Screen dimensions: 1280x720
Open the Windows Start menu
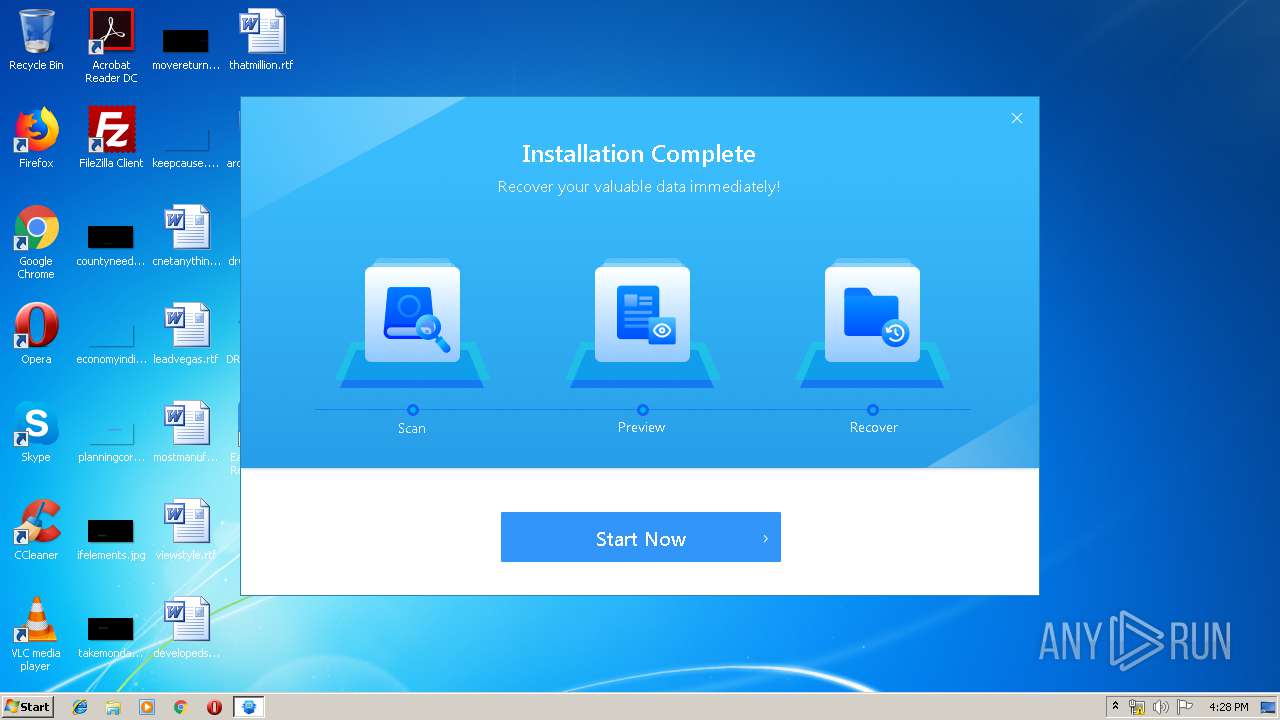coord(28,706)
